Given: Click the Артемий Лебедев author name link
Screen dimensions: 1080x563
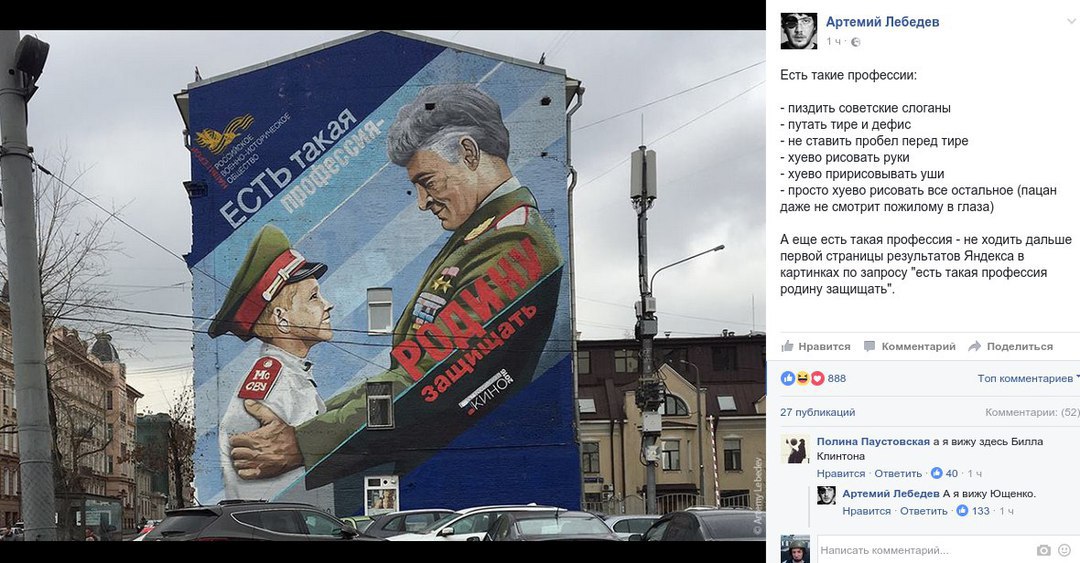Looking at the screenshot, I should click(882, 22).
